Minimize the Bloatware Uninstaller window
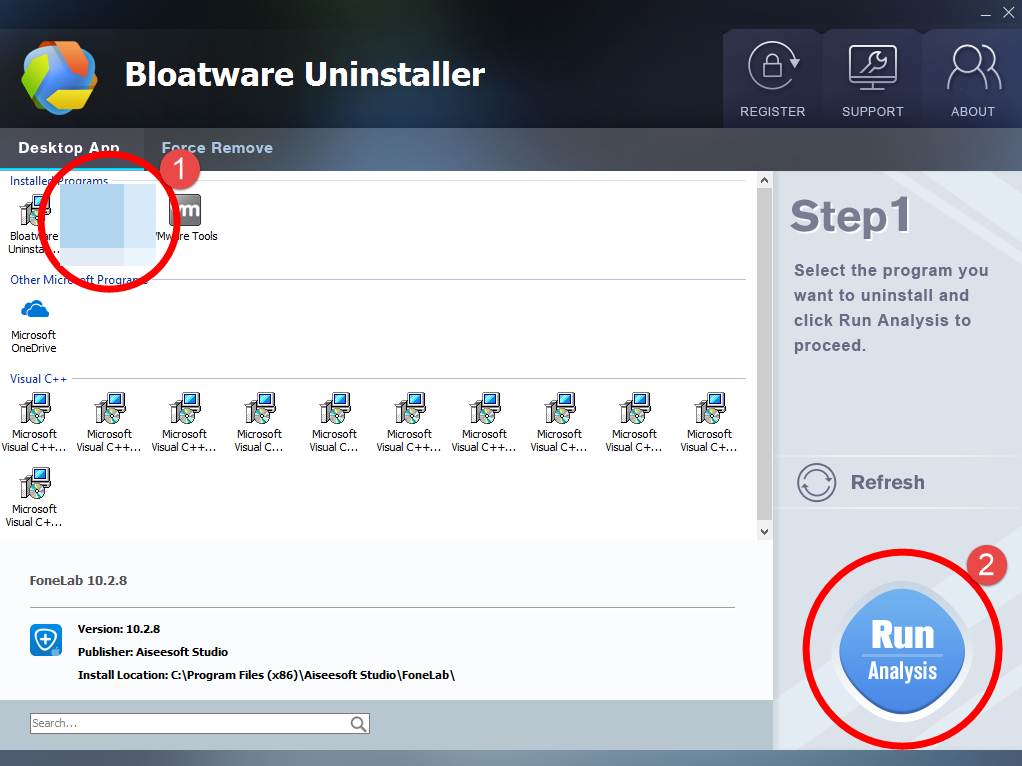 [x=986, y=14]
